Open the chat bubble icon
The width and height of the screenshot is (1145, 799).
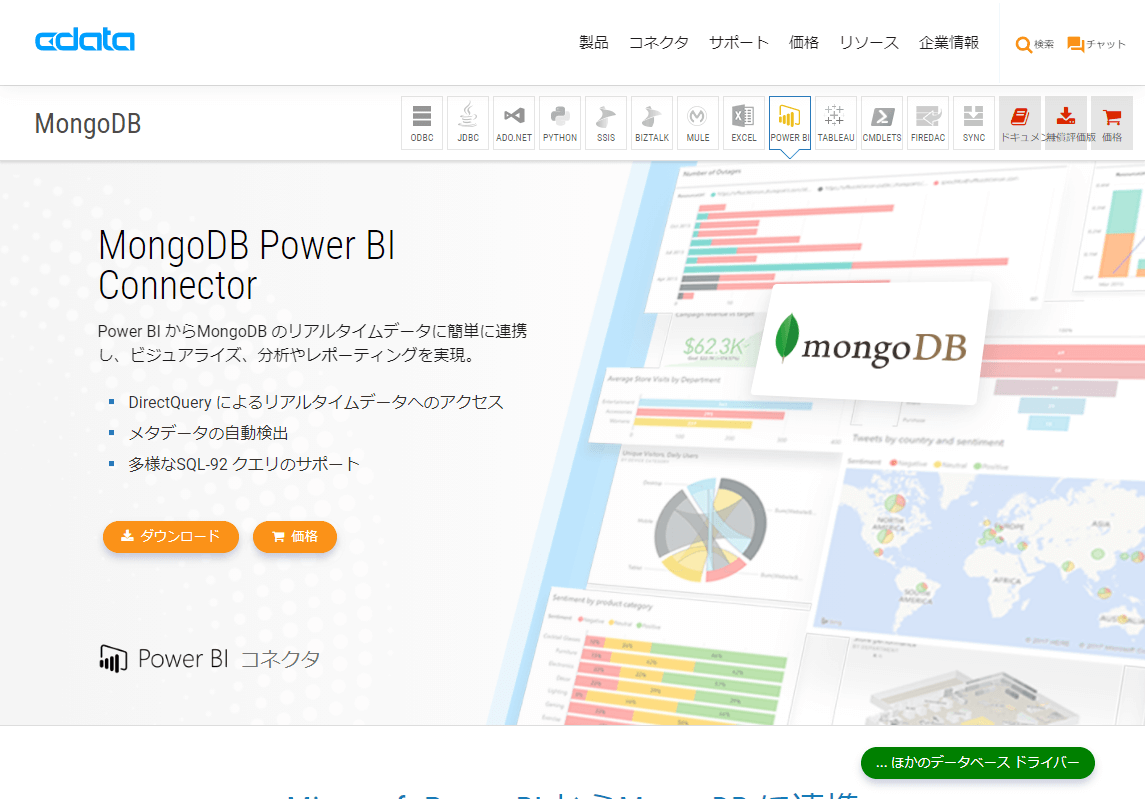1075,45
